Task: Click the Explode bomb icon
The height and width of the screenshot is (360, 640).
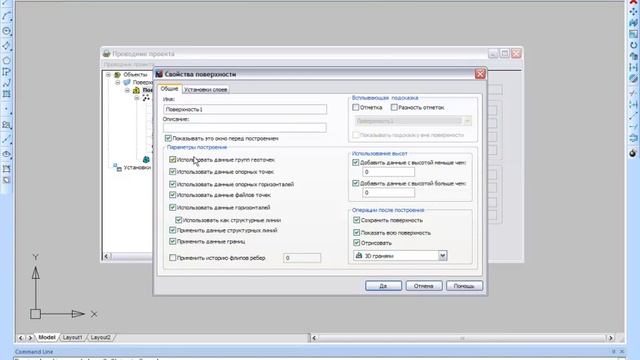Action: 633,153
